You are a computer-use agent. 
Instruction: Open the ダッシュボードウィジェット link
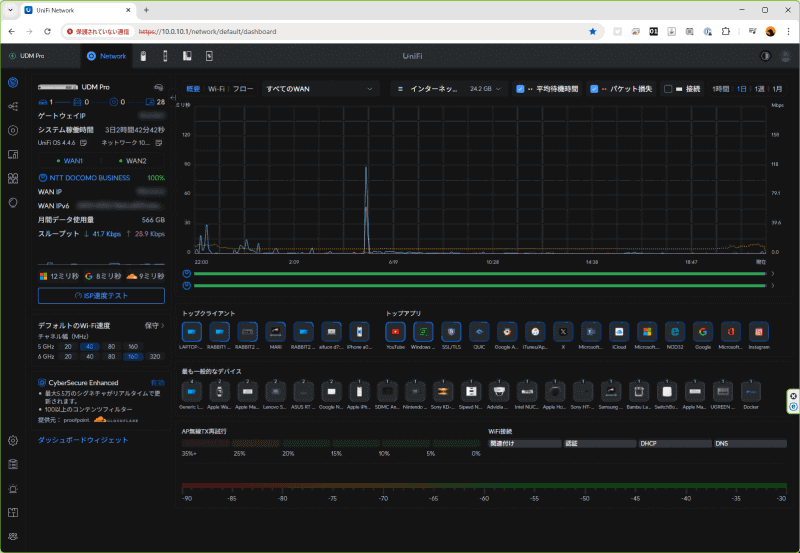pos(83,440)
